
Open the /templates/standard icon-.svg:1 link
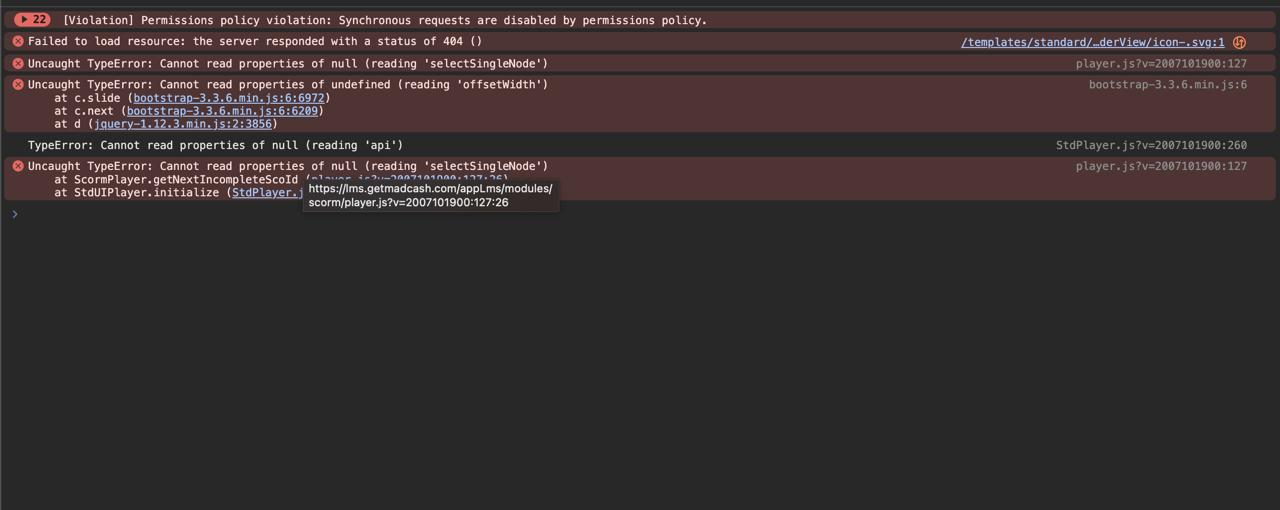pos(1092,42)
